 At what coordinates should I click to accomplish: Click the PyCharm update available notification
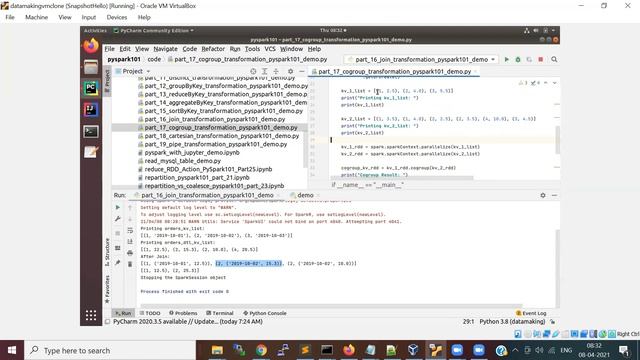[188, 322]
